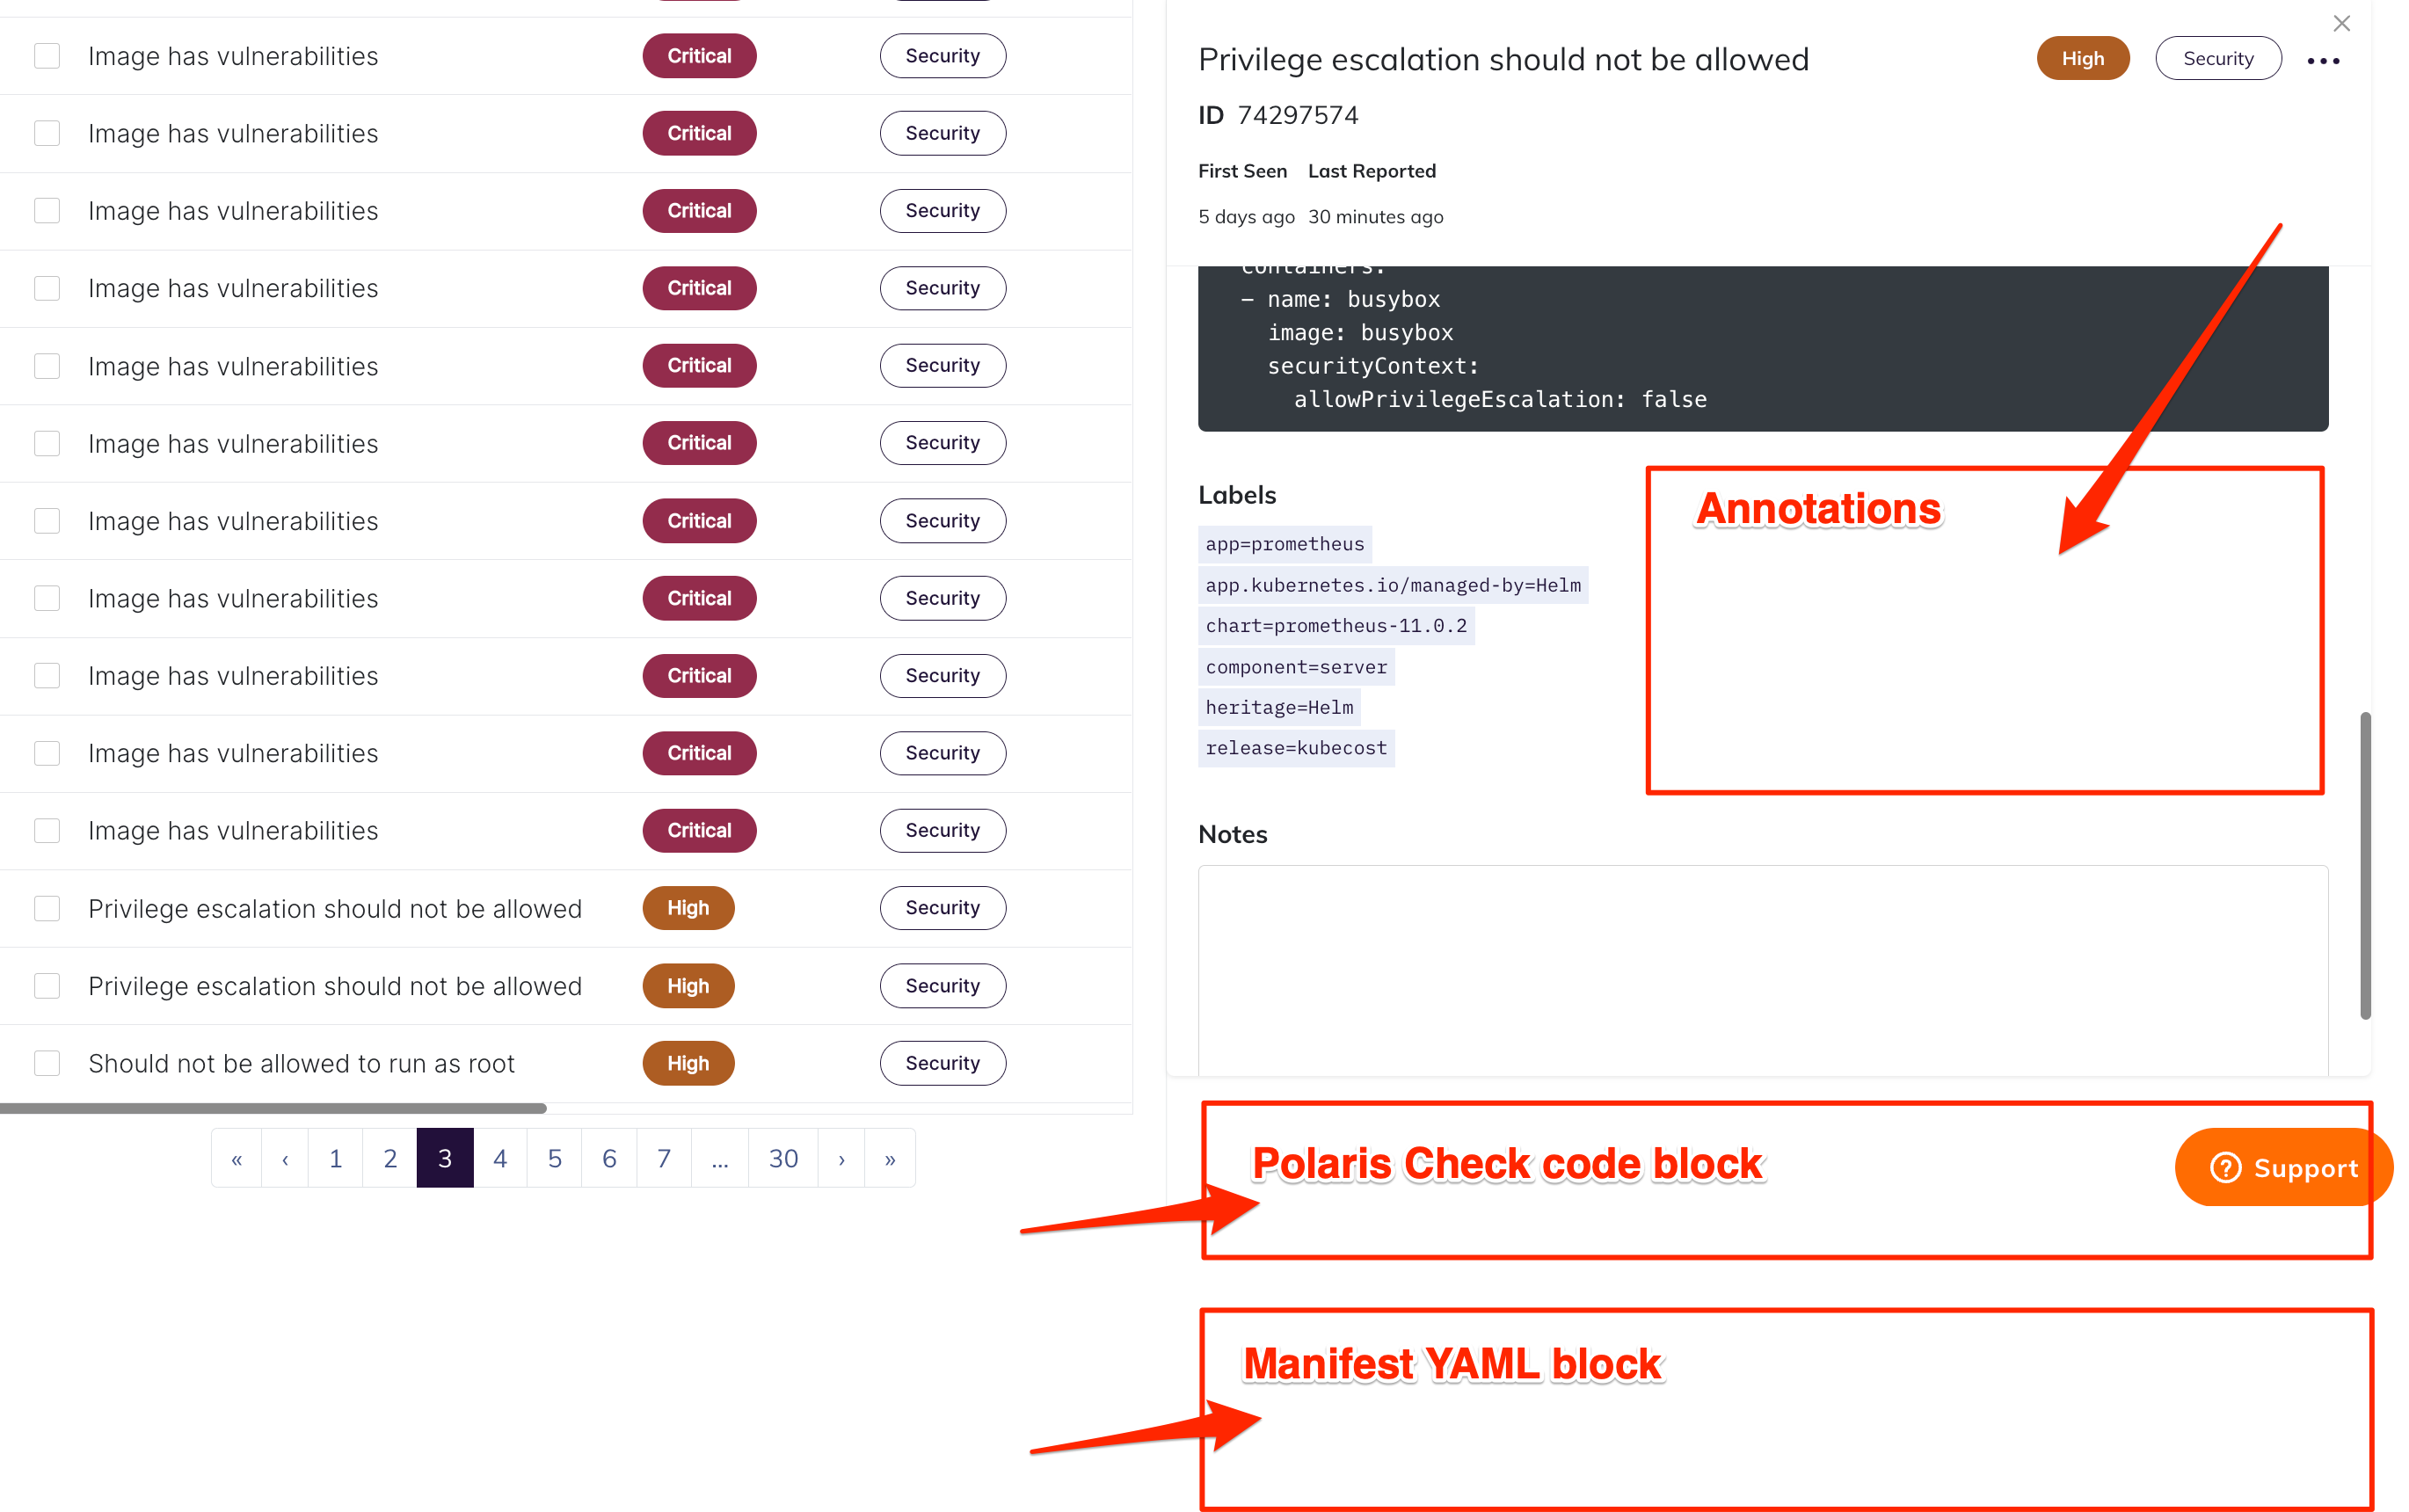Open hidden pages via pagination ellipsis
This screenshot has width=2409, height=1512.
(x=719, y=1157)
